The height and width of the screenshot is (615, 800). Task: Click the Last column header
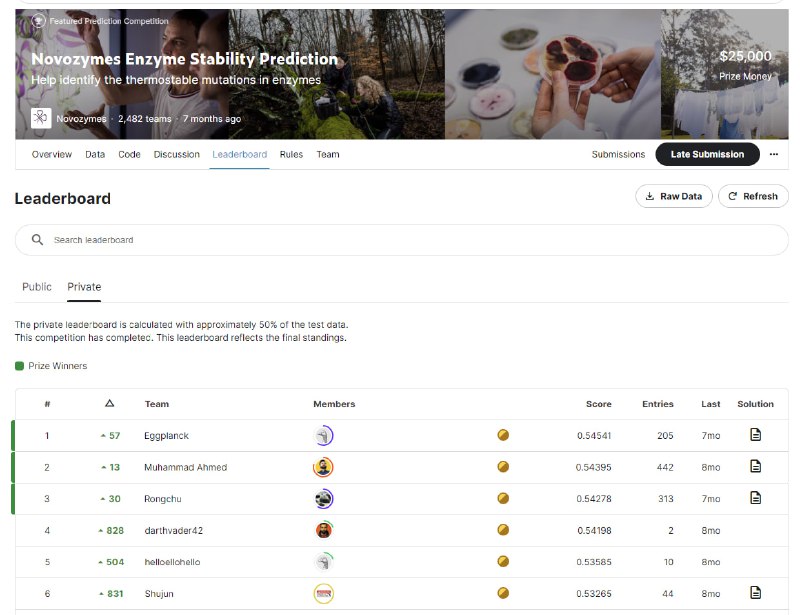[x=711, y=404]
